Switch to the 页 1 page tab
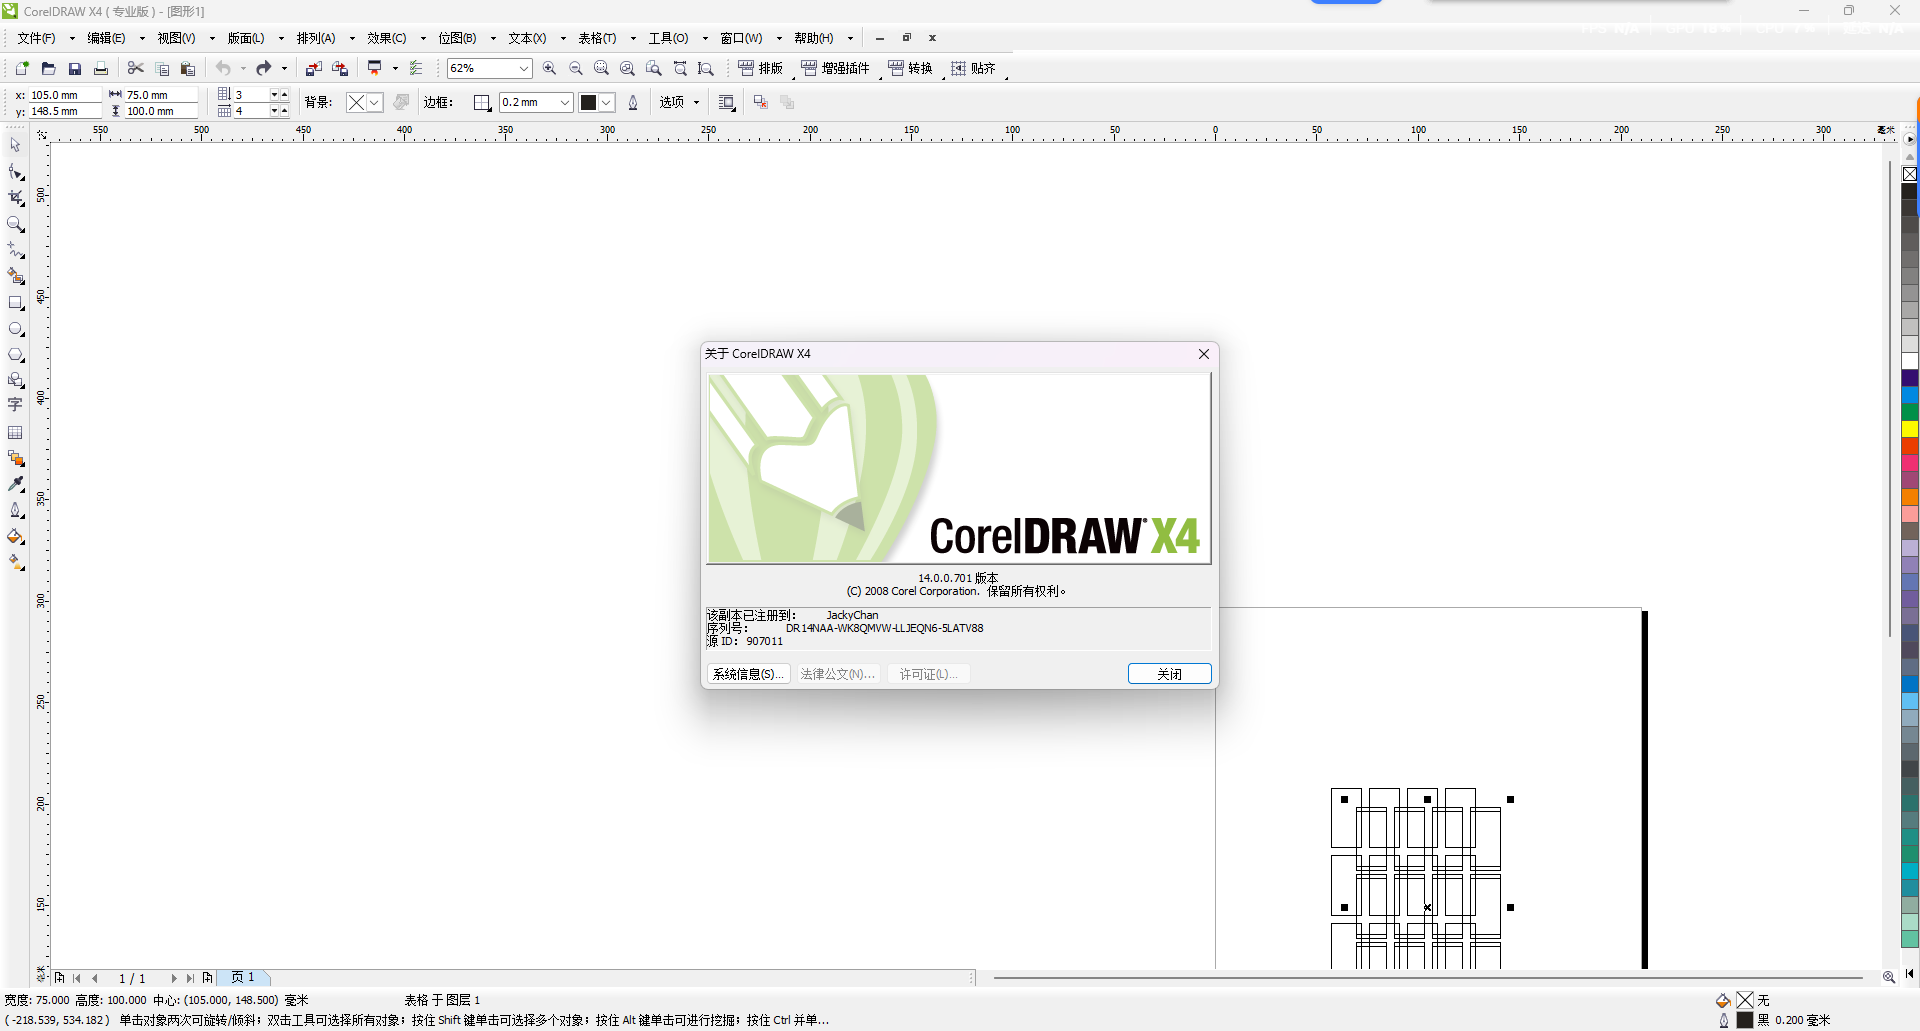This screenshot has height=1031, width=1920. (244, 978)
